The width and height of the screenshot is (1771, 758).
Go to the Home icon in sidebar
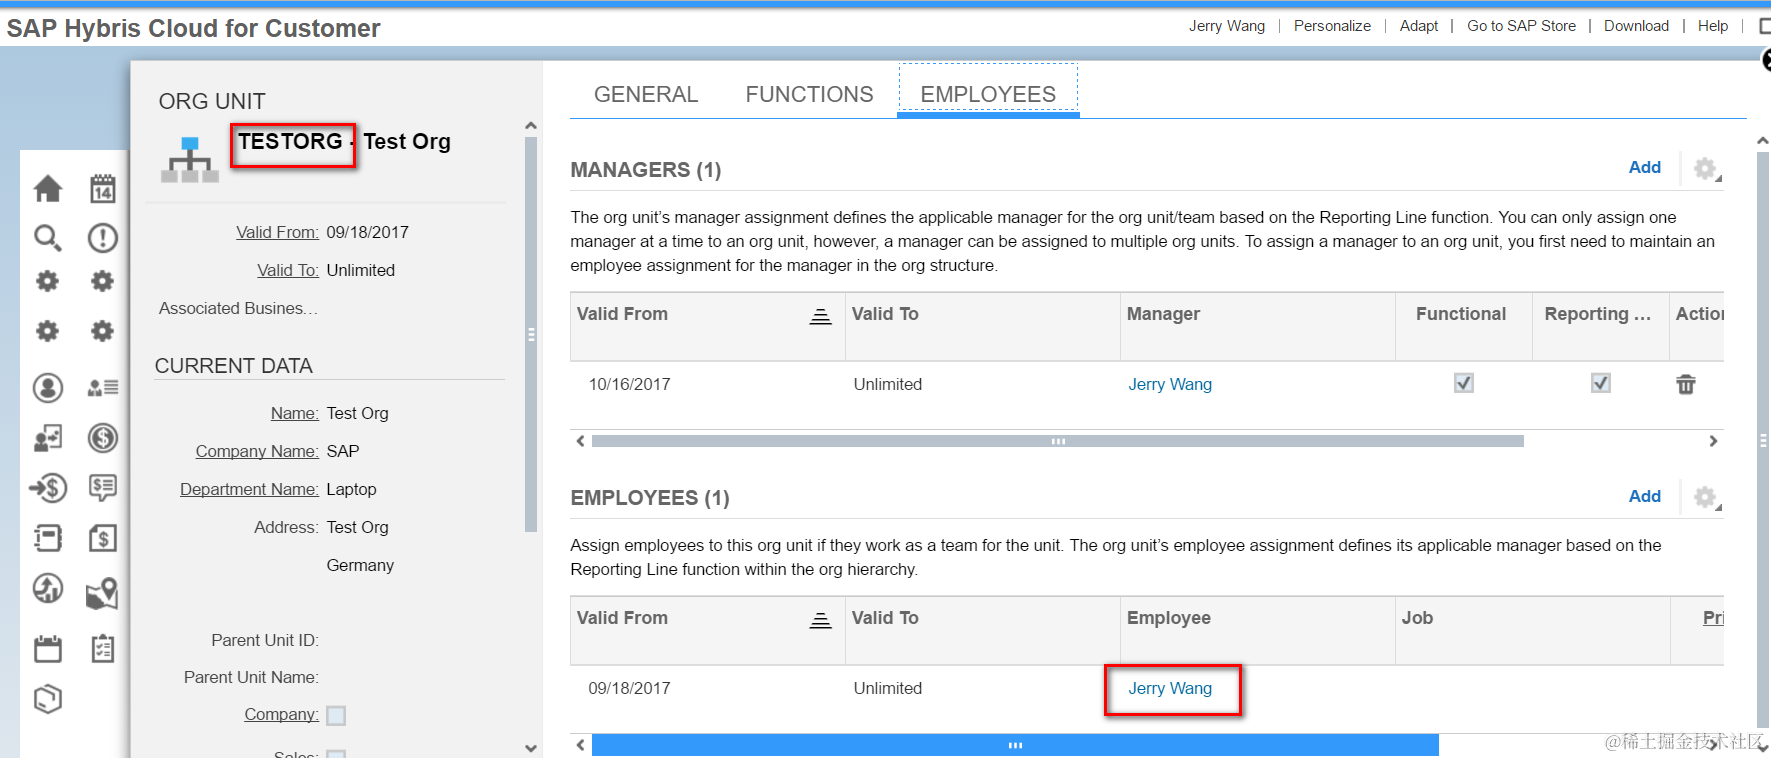click(48, 188)
